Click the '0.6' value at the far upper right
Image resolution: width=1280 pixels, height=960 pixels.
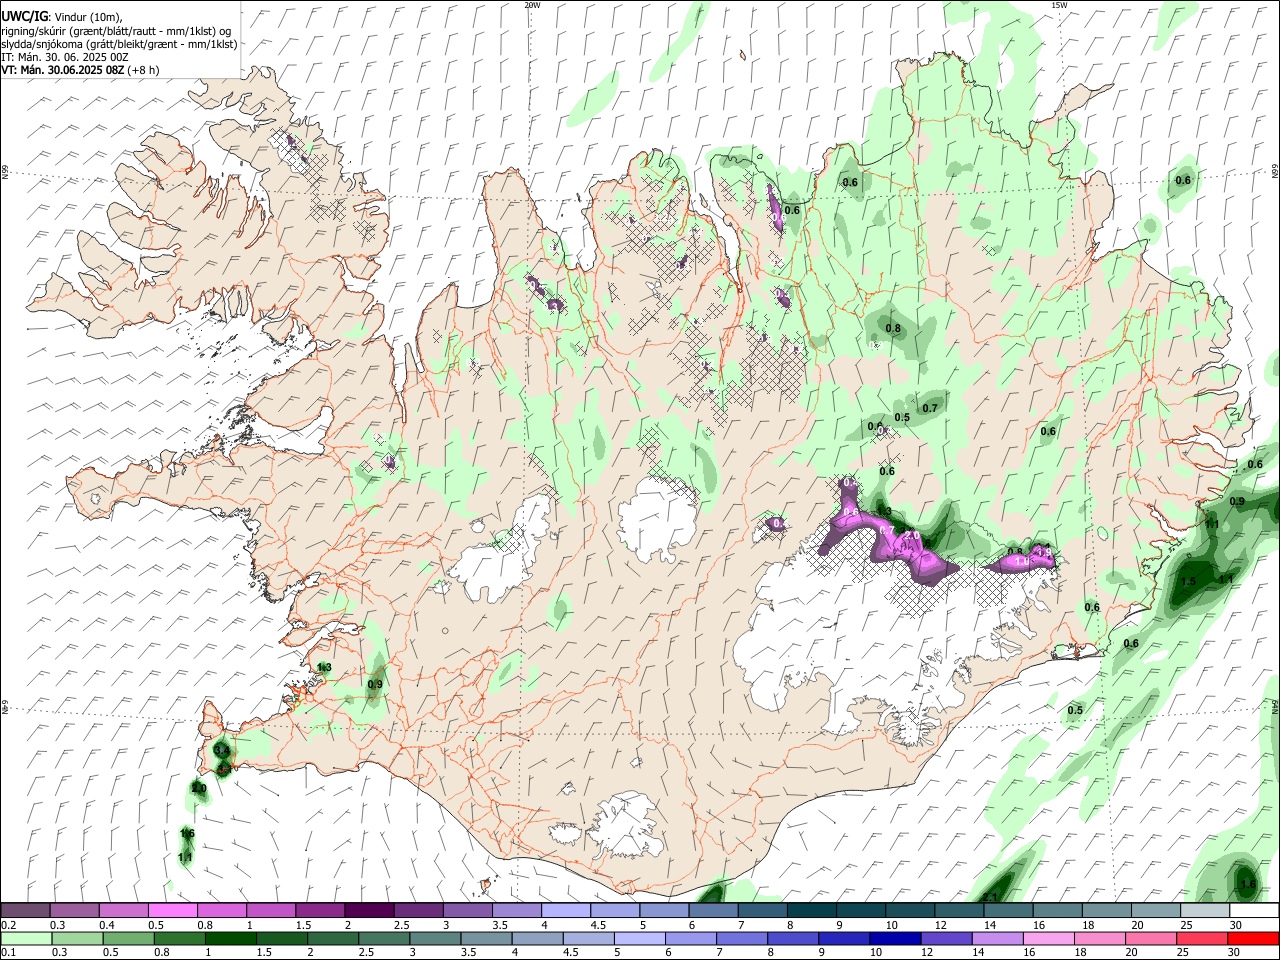click(1183, 180)
